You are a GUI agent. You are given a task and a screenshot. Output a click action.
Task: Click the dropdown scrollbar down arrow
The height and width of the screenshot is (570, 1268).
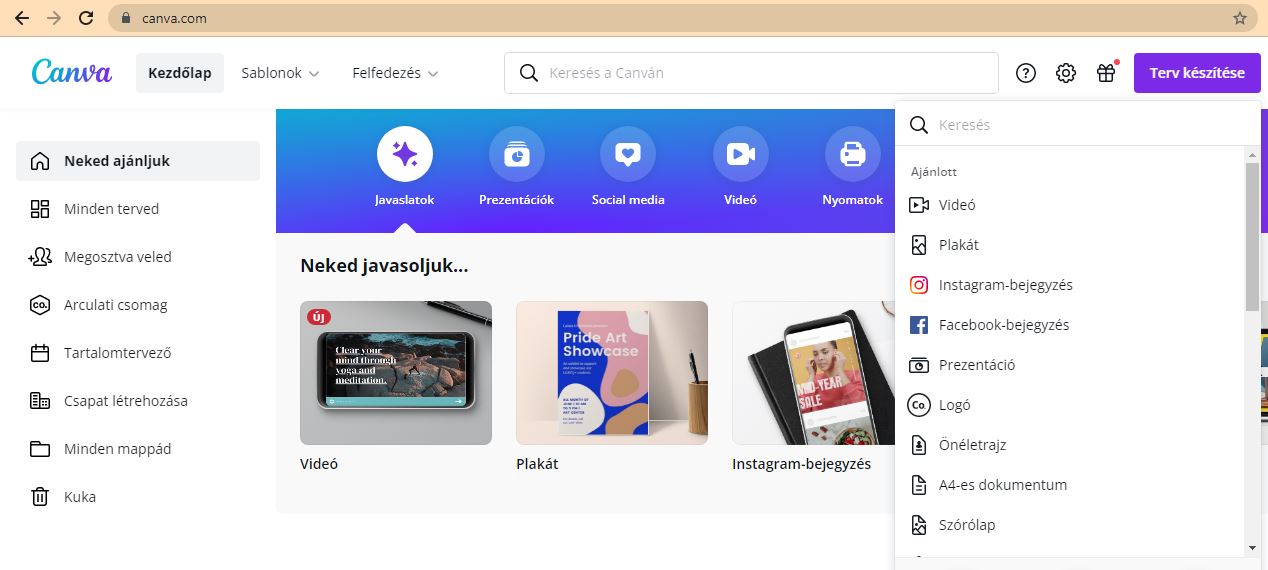pyautogui.click(x=1252, y=548)
